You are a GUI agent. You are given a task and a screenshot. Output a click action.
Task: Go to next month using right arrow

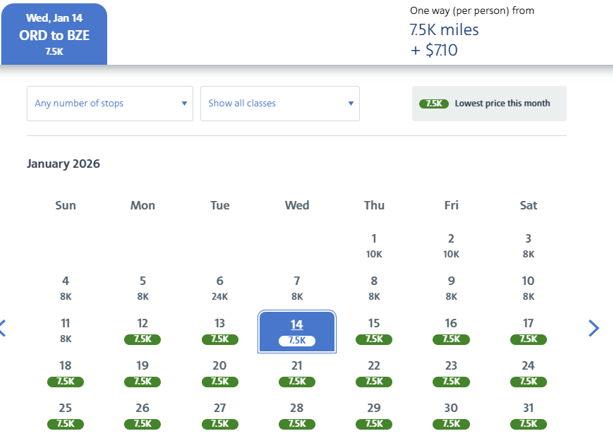pyautogui.click(x=594, y=328)
